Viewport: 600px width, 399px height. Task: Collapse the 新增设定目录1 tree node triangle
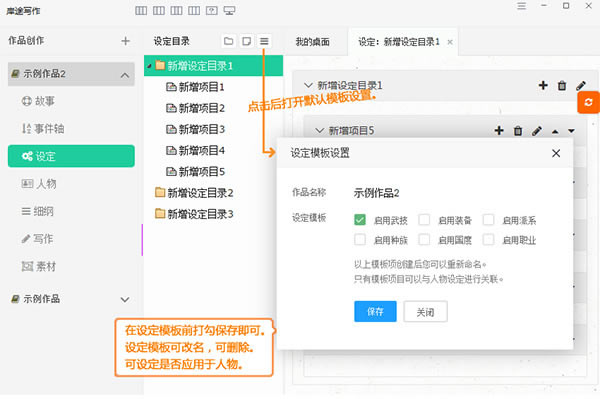coord(150,66)
